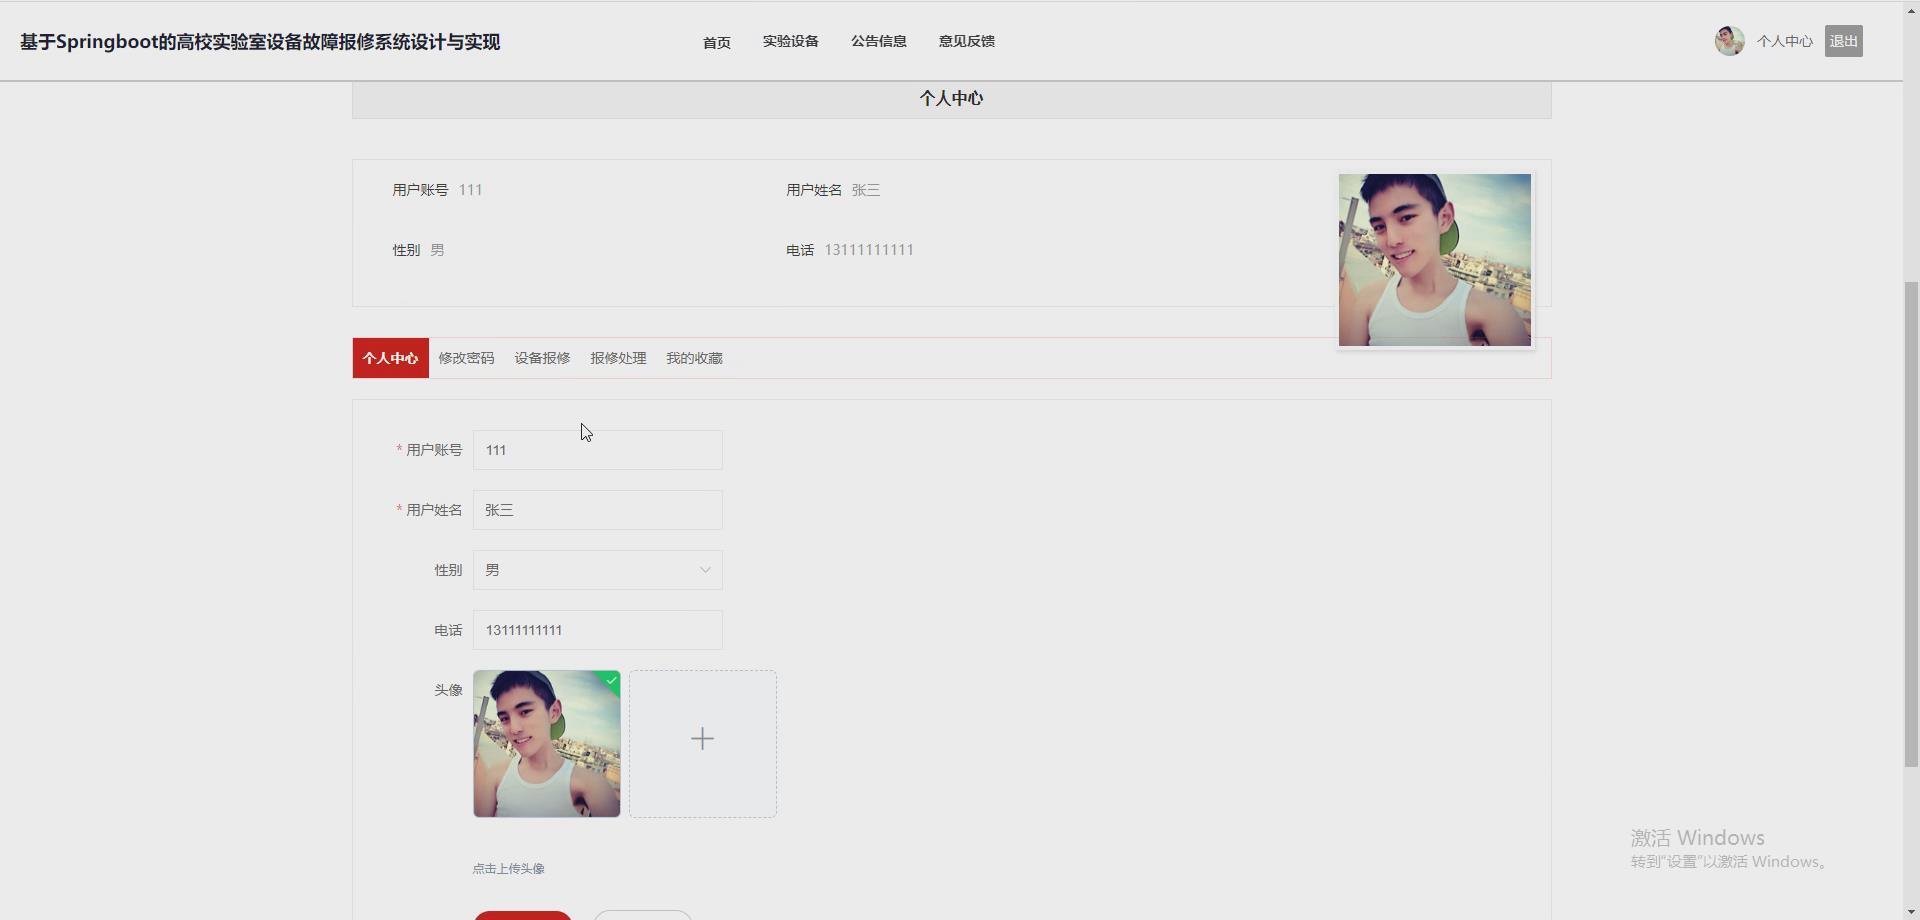Image resolution: width=1920 pixels, height=920 pixels.
Task: Click the uploaded avatar thumbnail below 头像
Action: (546, 744)
